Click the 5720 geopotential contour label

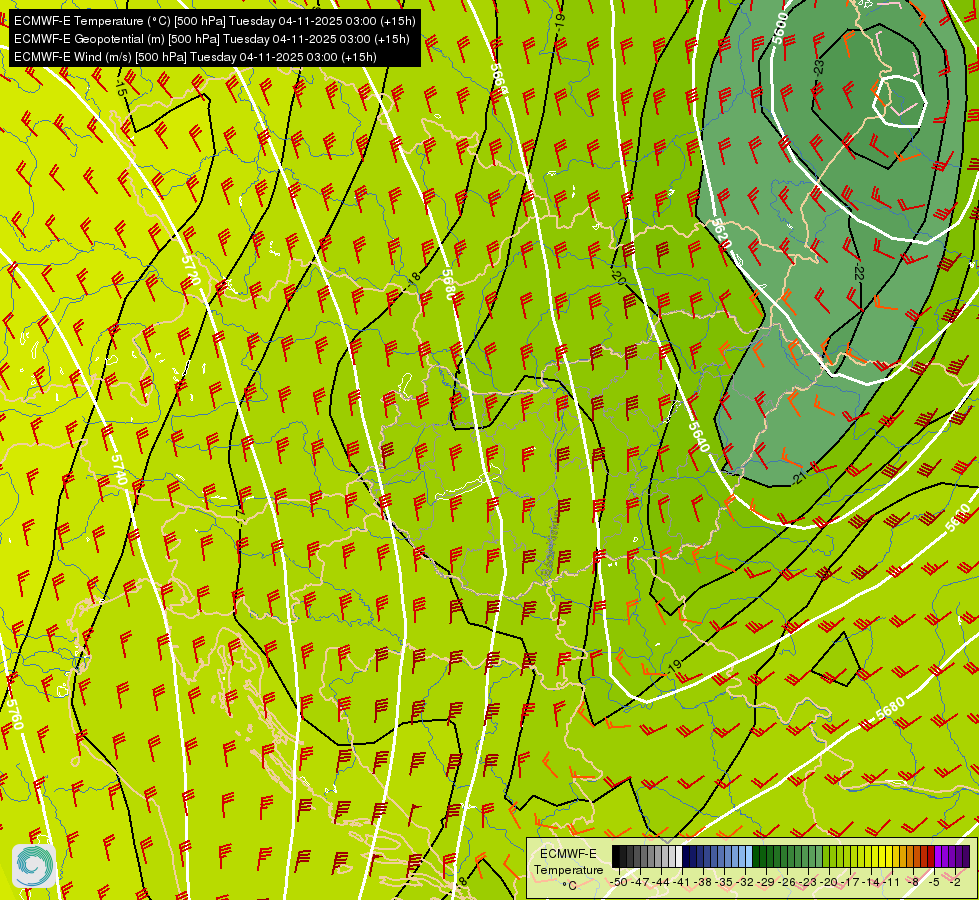pyautogui.click(x=191, y=270)
